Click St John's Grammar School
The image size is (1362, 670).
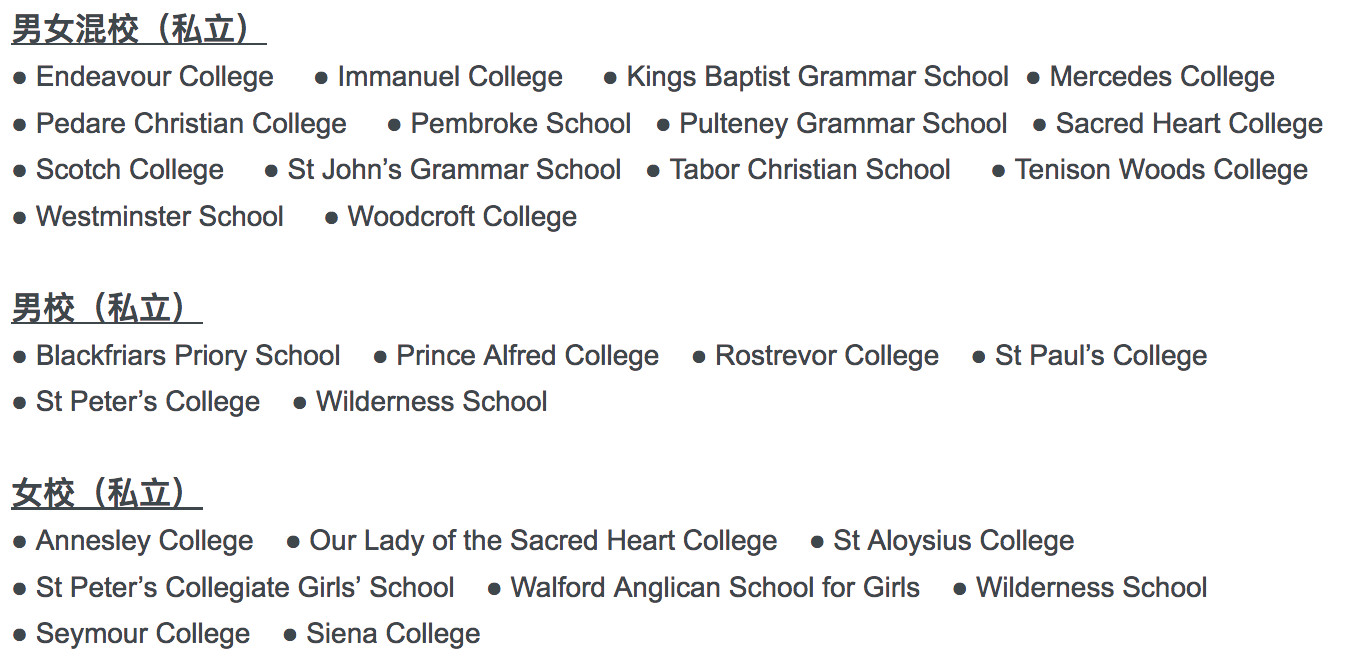pos(454,170)
